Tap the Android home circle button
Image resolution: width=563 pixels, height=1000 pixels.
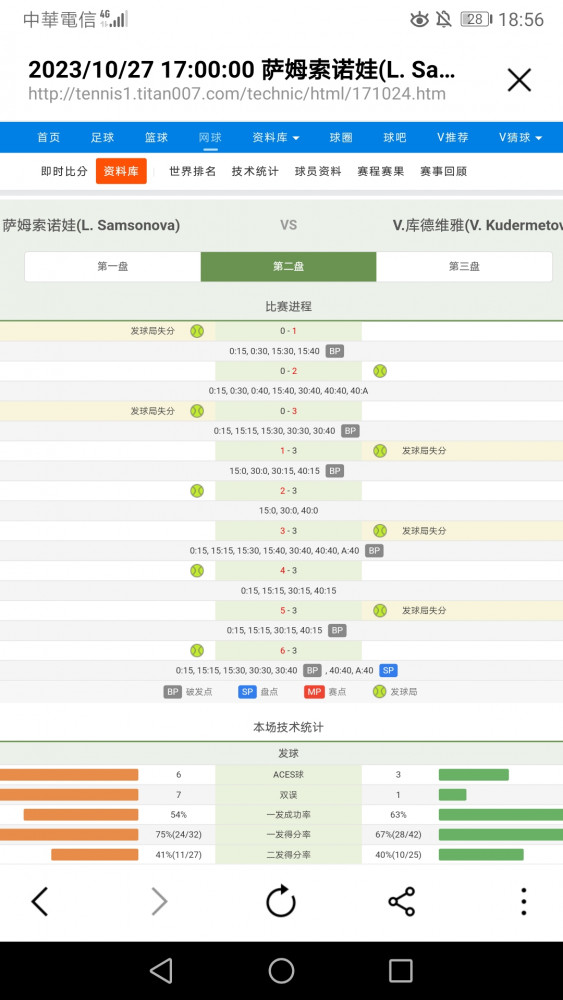pyautogui.click(x=281, y=971)
